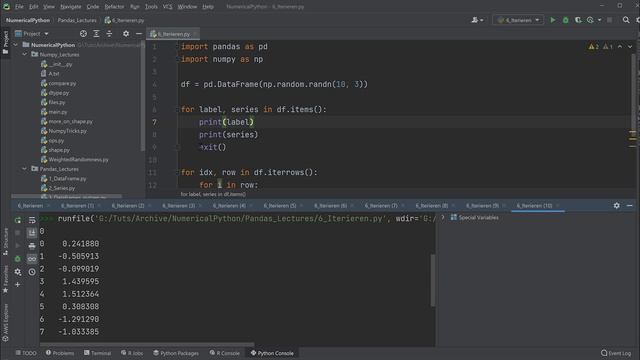The image size is (640, 360).
Task: Go to next highlighted error arrow
Action: click(630, 47)
